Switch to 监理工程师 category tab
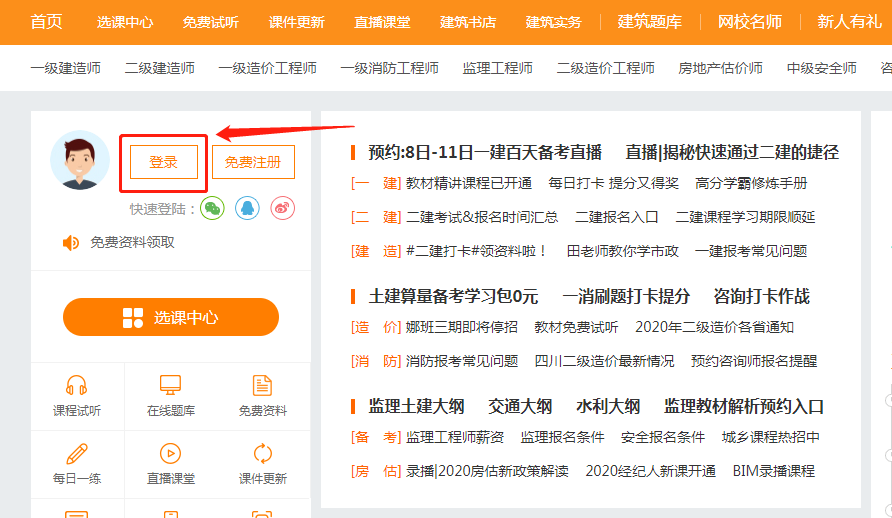This screenshot has width=892, height=518. (x=497, y=68)
